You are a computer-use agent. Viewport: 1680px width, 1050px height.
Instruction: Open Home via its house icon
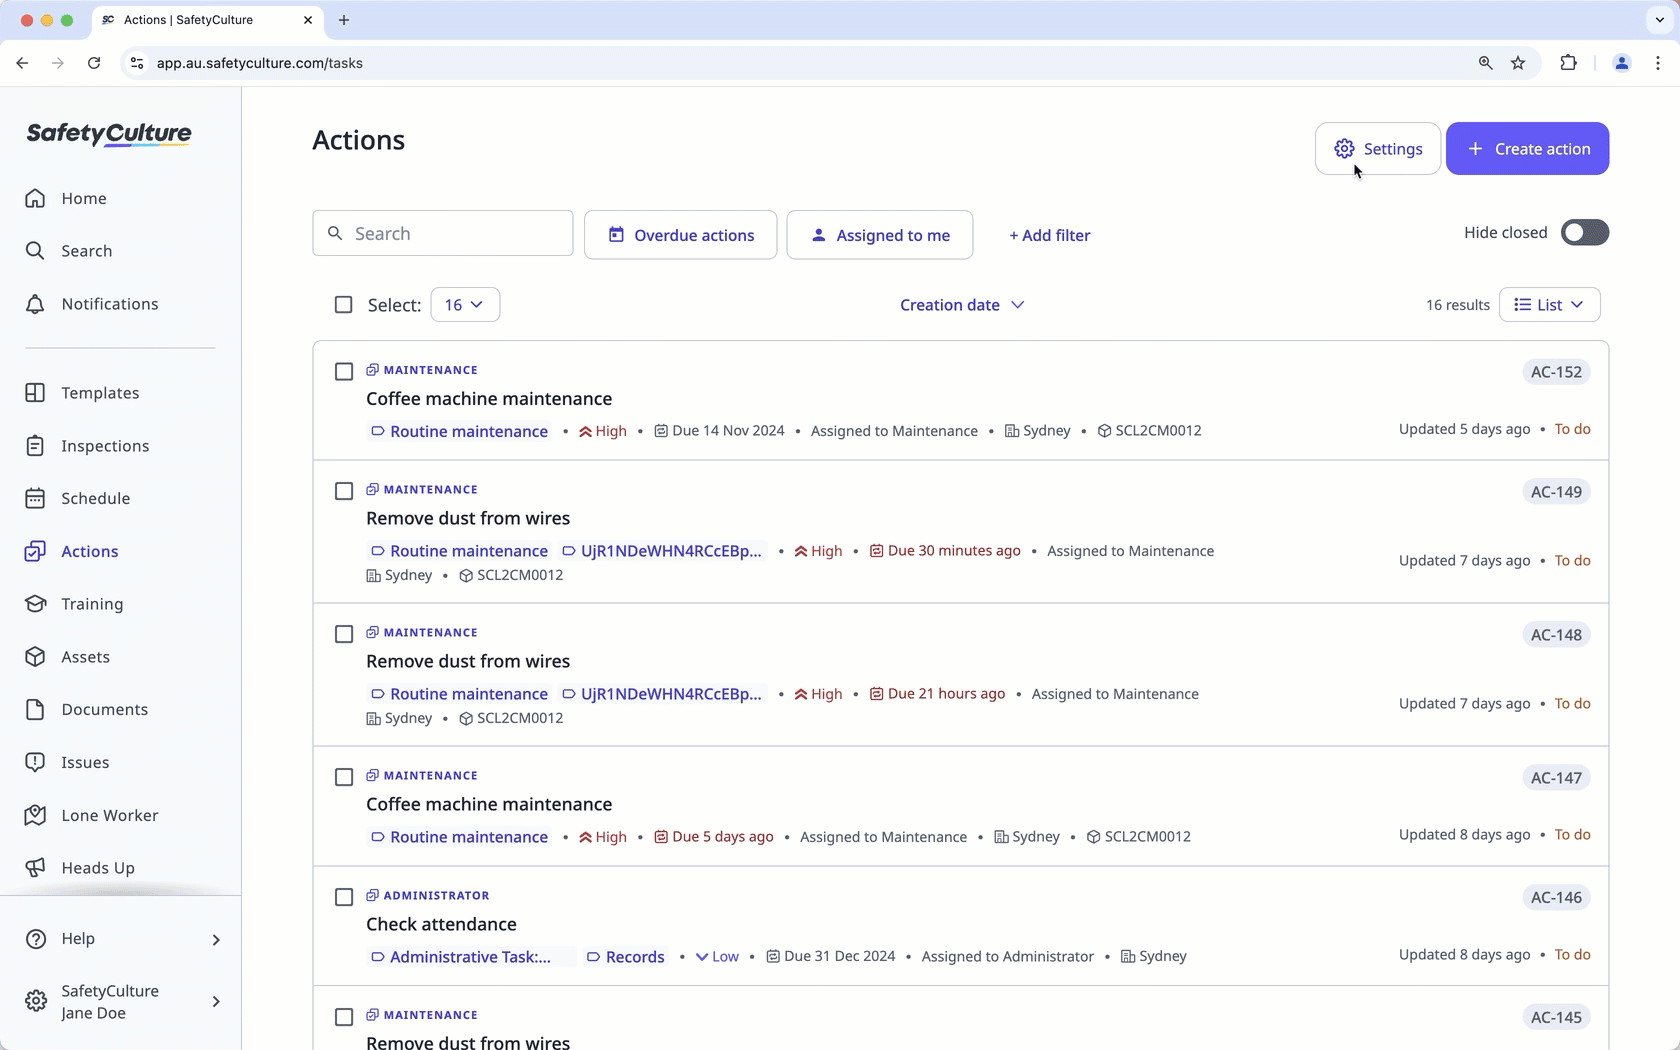(35, 198)
